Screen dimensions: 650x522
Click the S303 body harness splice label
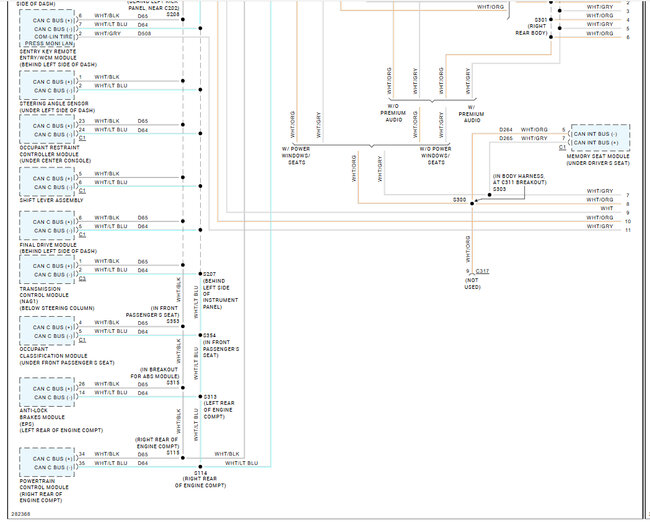click(499, 188)
